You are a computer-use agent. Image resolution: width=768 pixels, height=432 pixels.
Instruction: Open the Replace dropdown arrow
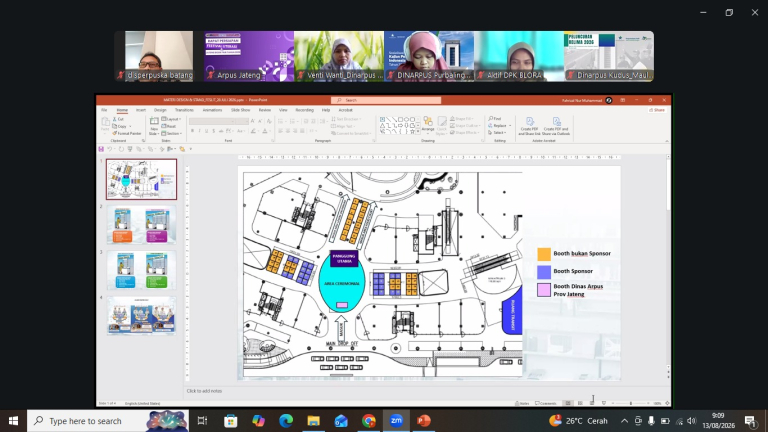510,126
